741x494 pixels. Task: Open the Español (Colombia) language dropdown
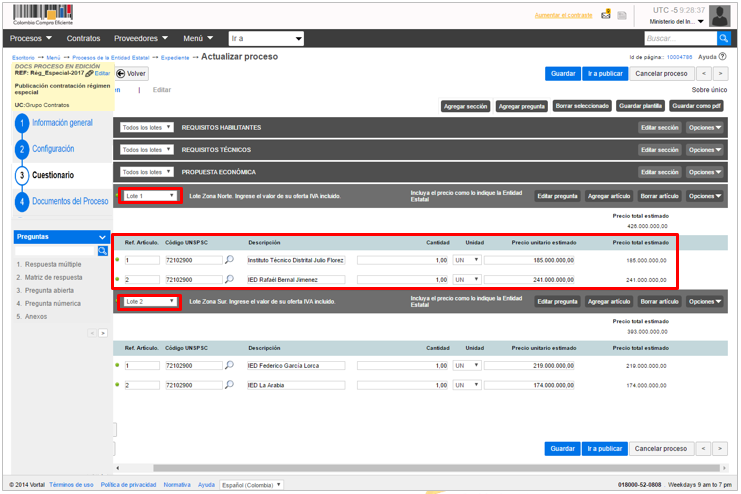pyautogui.click(x=252, y=485)
